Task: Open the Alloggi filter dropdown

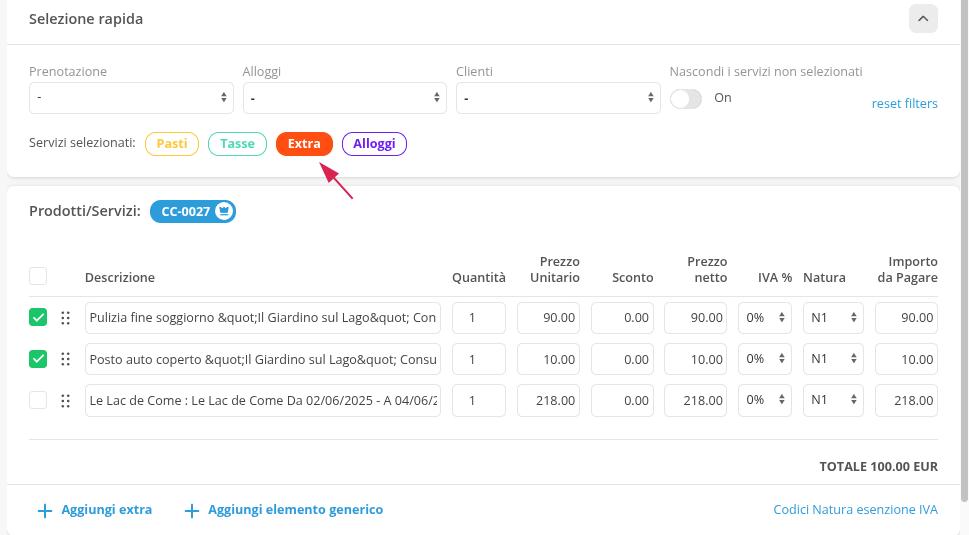Action: pyautogui.click(x=344, y=98)
